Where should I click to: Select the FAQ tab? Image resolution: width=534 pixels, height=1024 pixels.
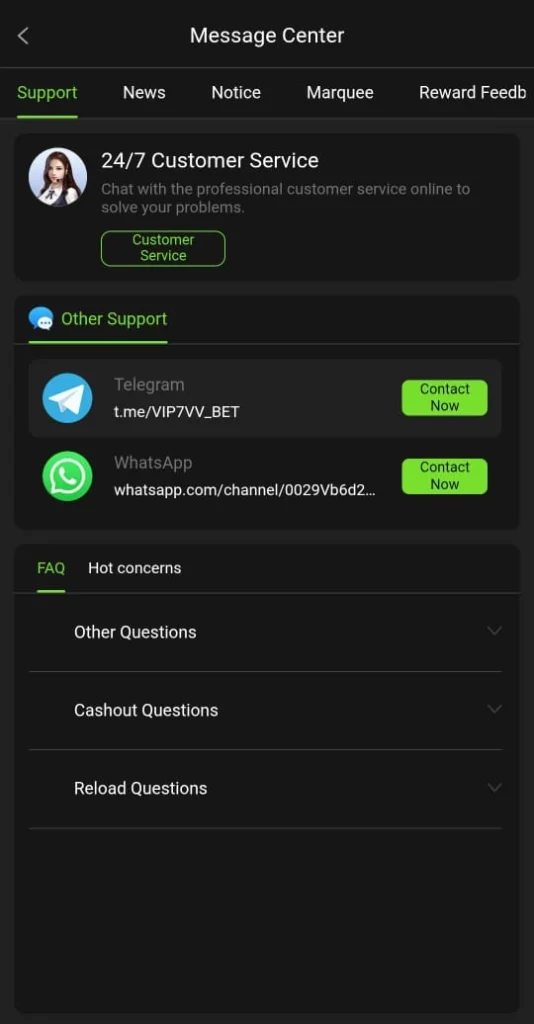(x=51, y=568)
